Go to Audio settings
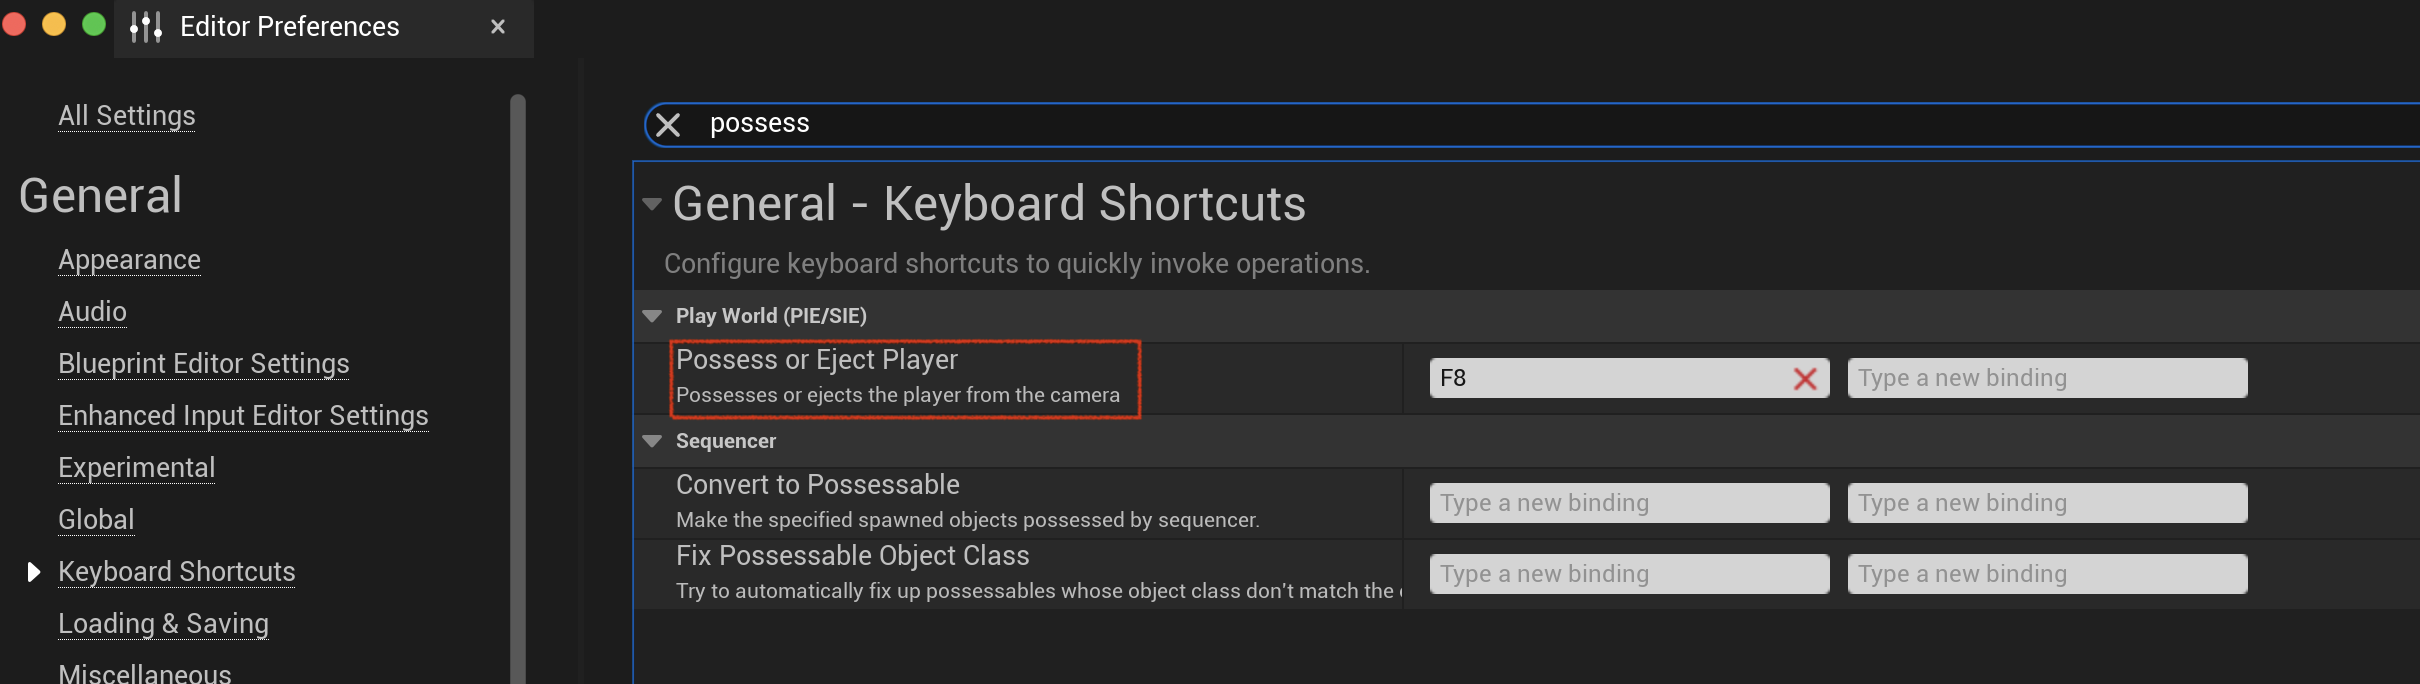Screen dimensions: 2420x684 [x=92, y=312]
